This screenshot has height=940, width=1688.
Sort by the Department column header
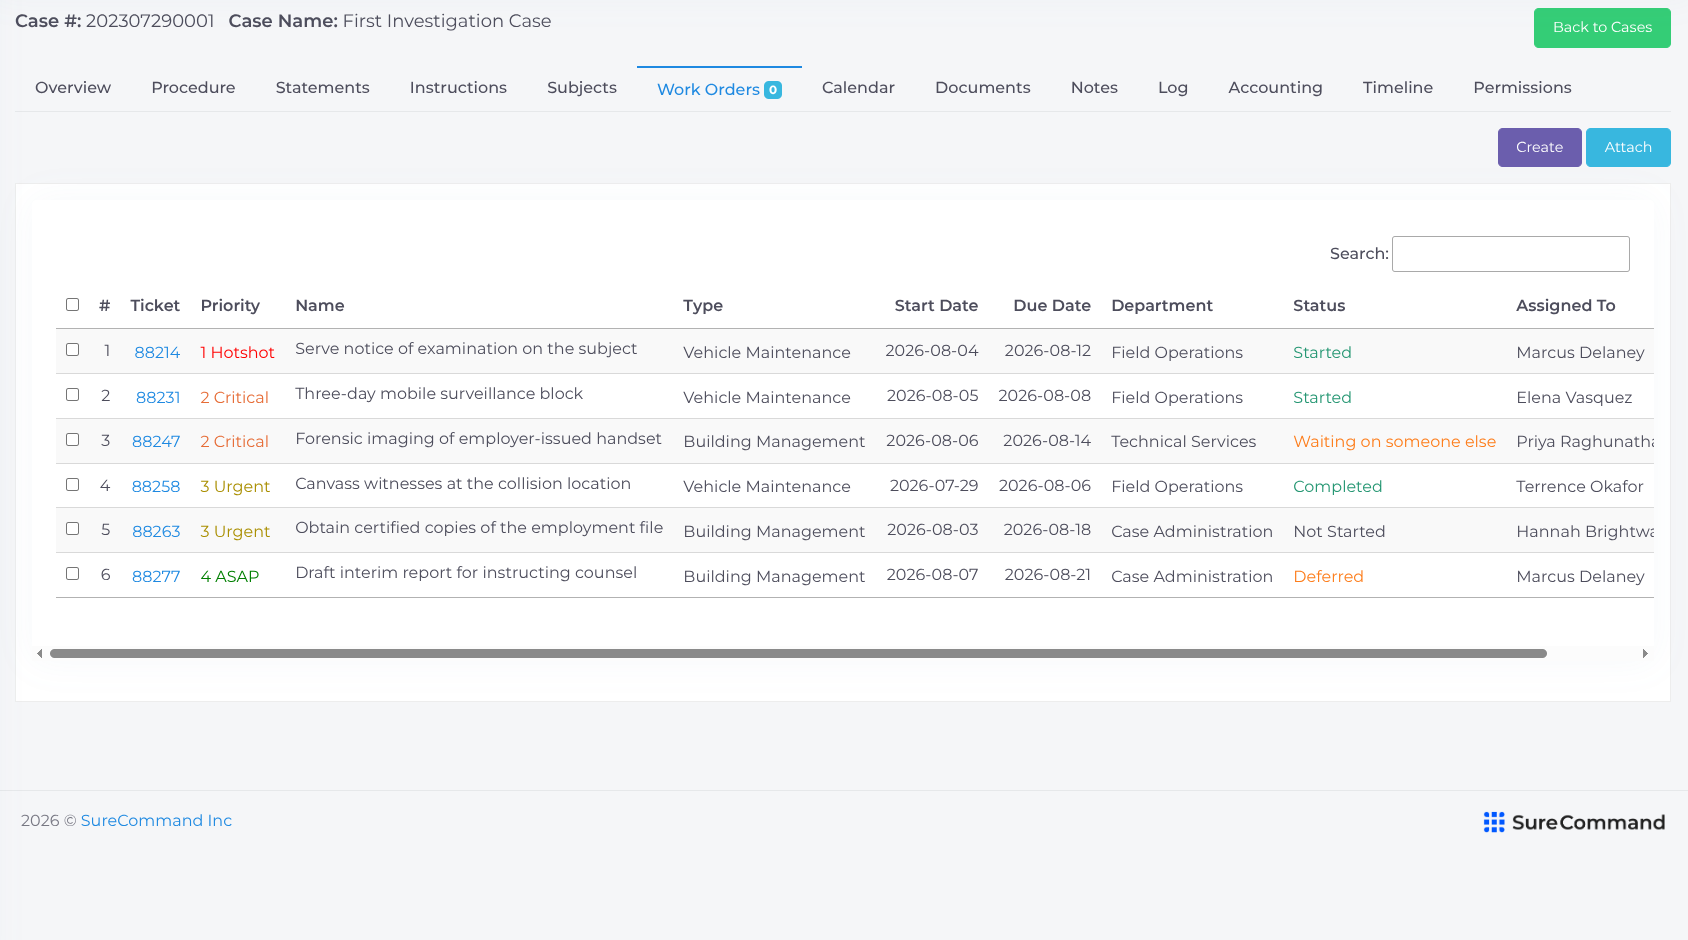[1162, 306]
